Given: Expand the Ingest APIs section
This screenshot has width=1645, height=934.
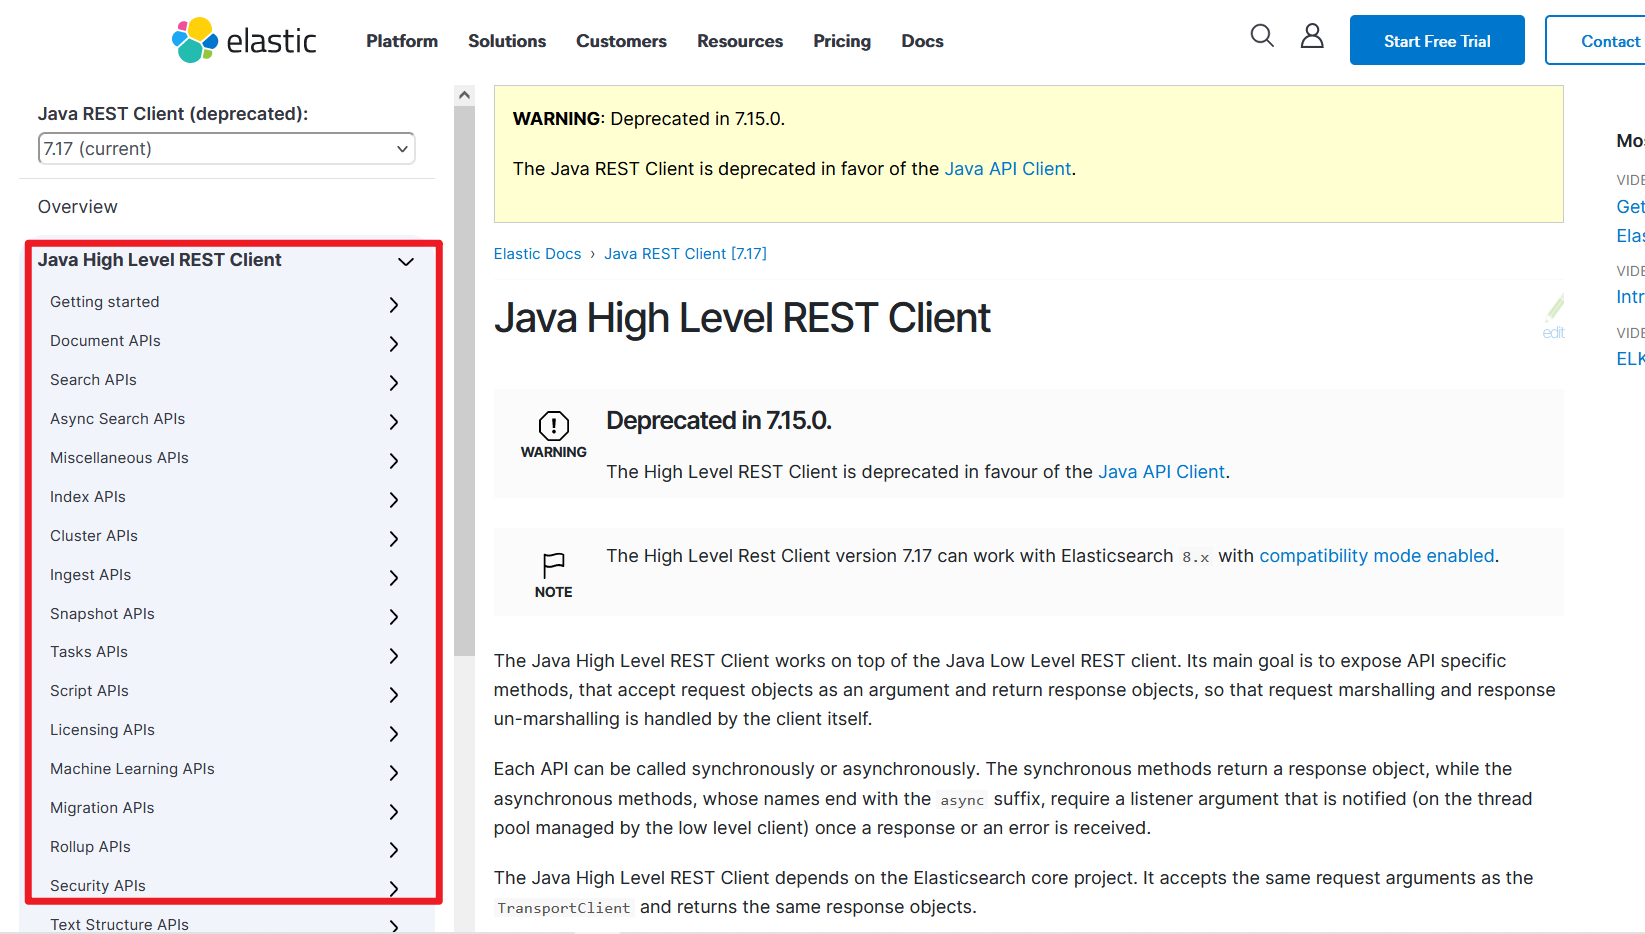Looking at the screenshot, I should point(394,578).
